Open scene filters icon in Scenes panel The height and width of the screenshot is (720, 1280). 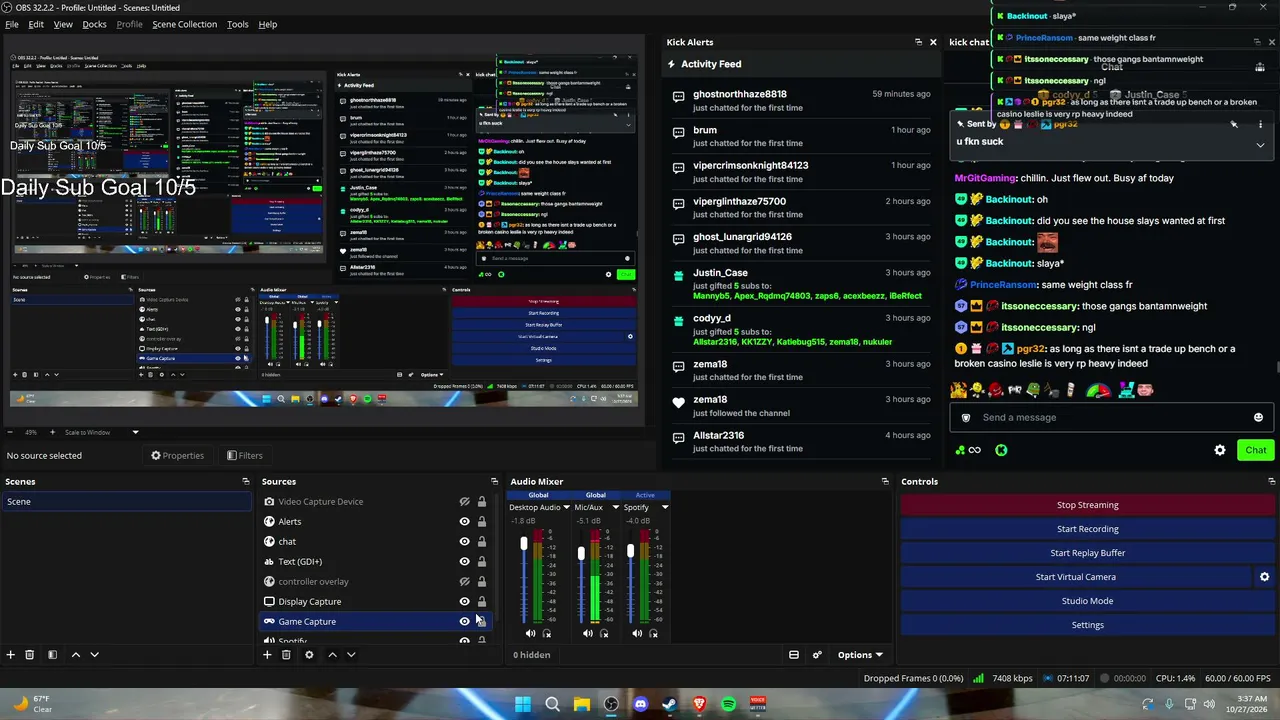coord(52,655)
